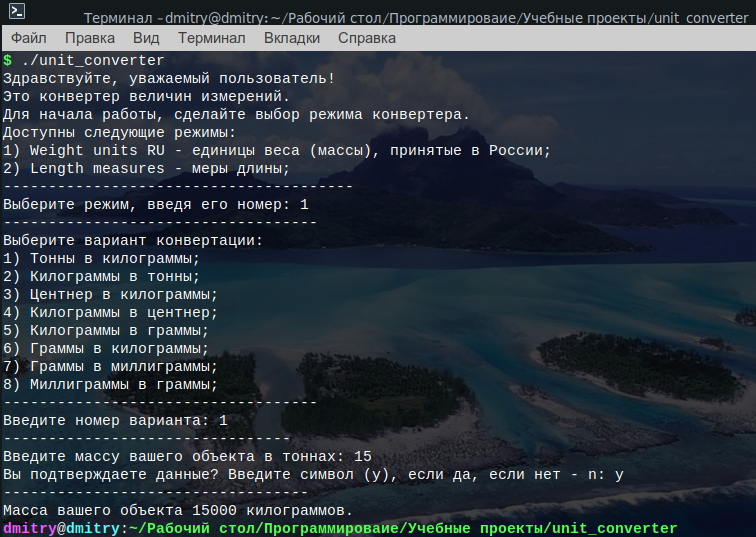Click the line 'Введите массу вашего объекта в тоннах: 15'
The image size is (756, 537).
point(187,456)
